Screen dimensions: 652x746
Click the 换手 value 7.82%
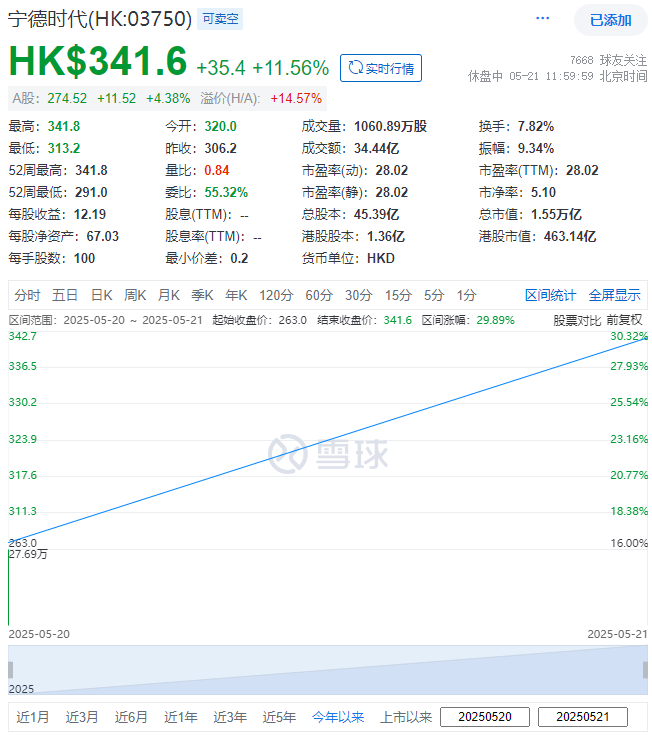tap(536, 127)
